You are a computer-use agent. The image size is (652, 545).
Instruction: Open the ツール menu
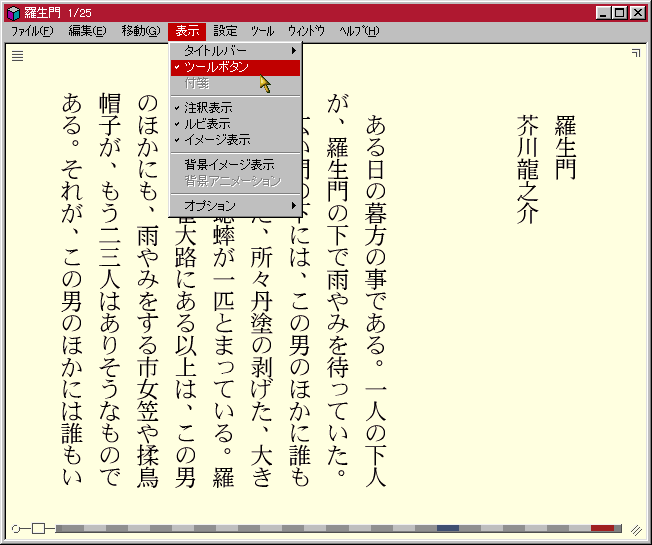(262, 31)
